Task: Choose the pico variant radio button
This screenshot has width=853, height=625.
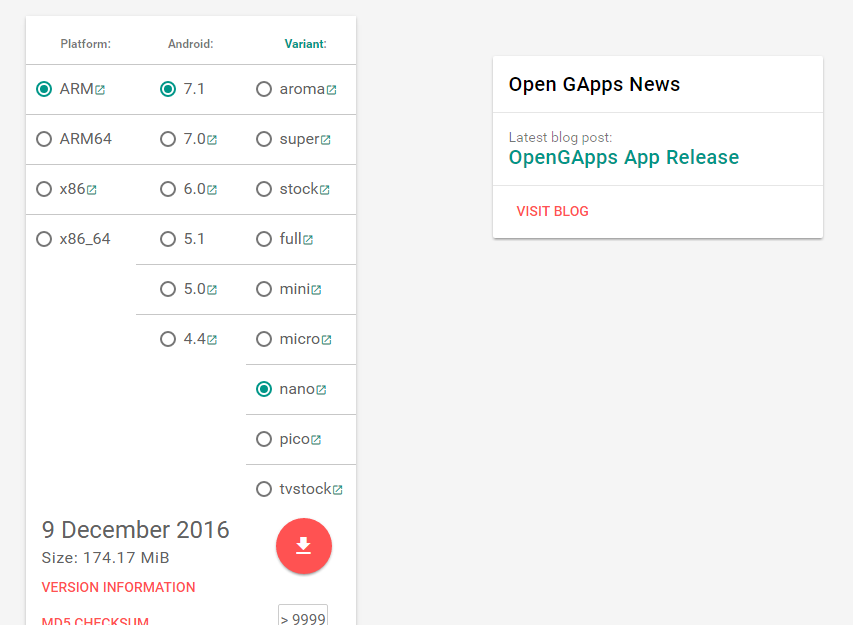Action: 264,439
